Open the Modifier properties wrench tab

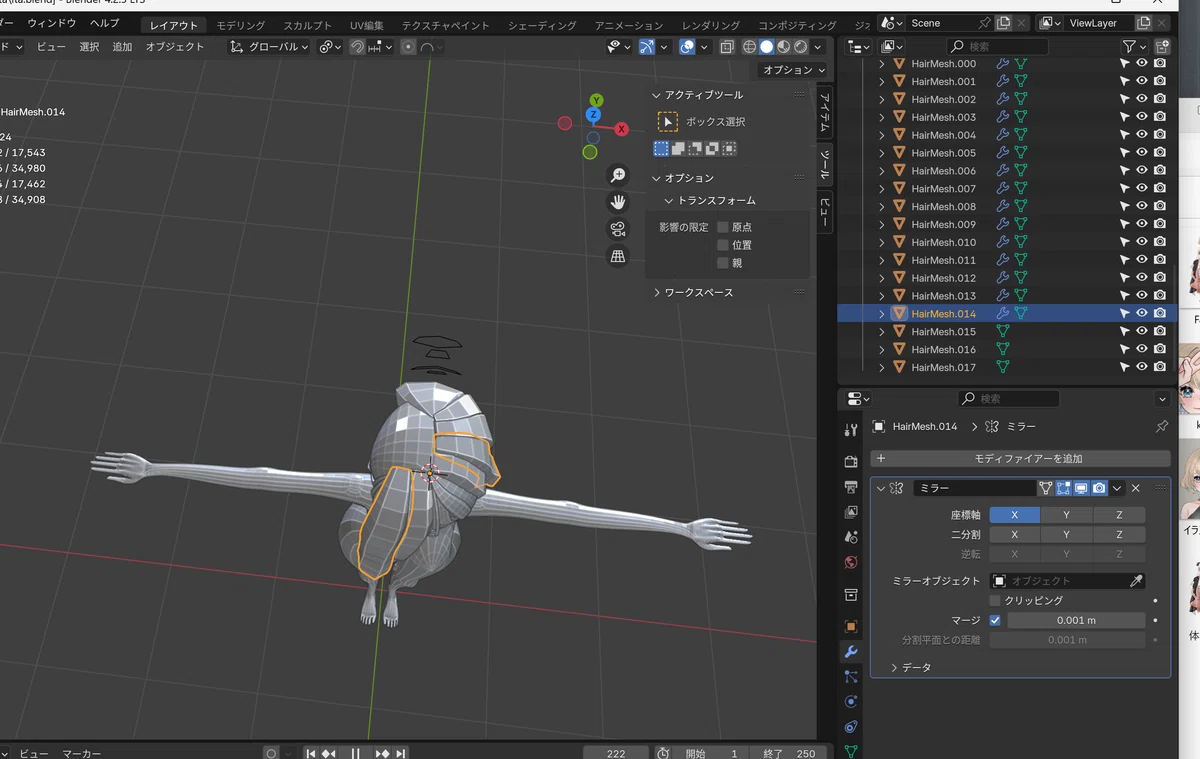[851, 652]
